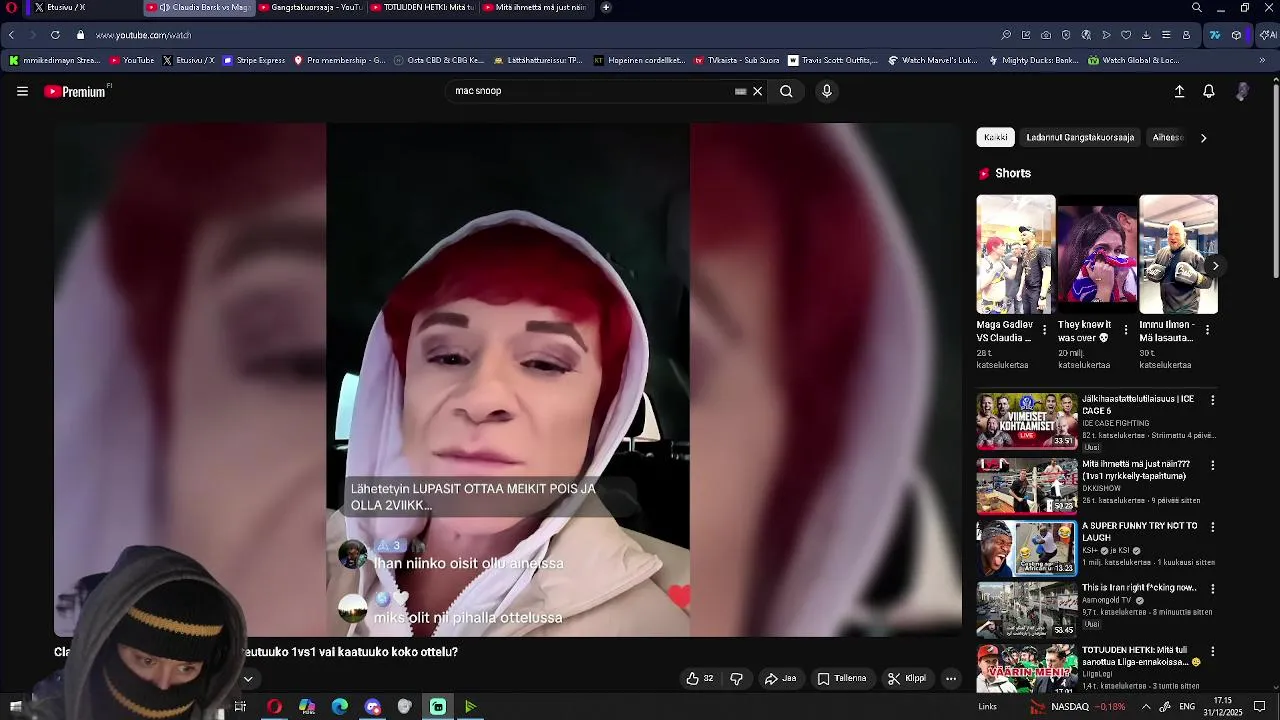Open YouTube notifications bell

[x=1208, y=91]
